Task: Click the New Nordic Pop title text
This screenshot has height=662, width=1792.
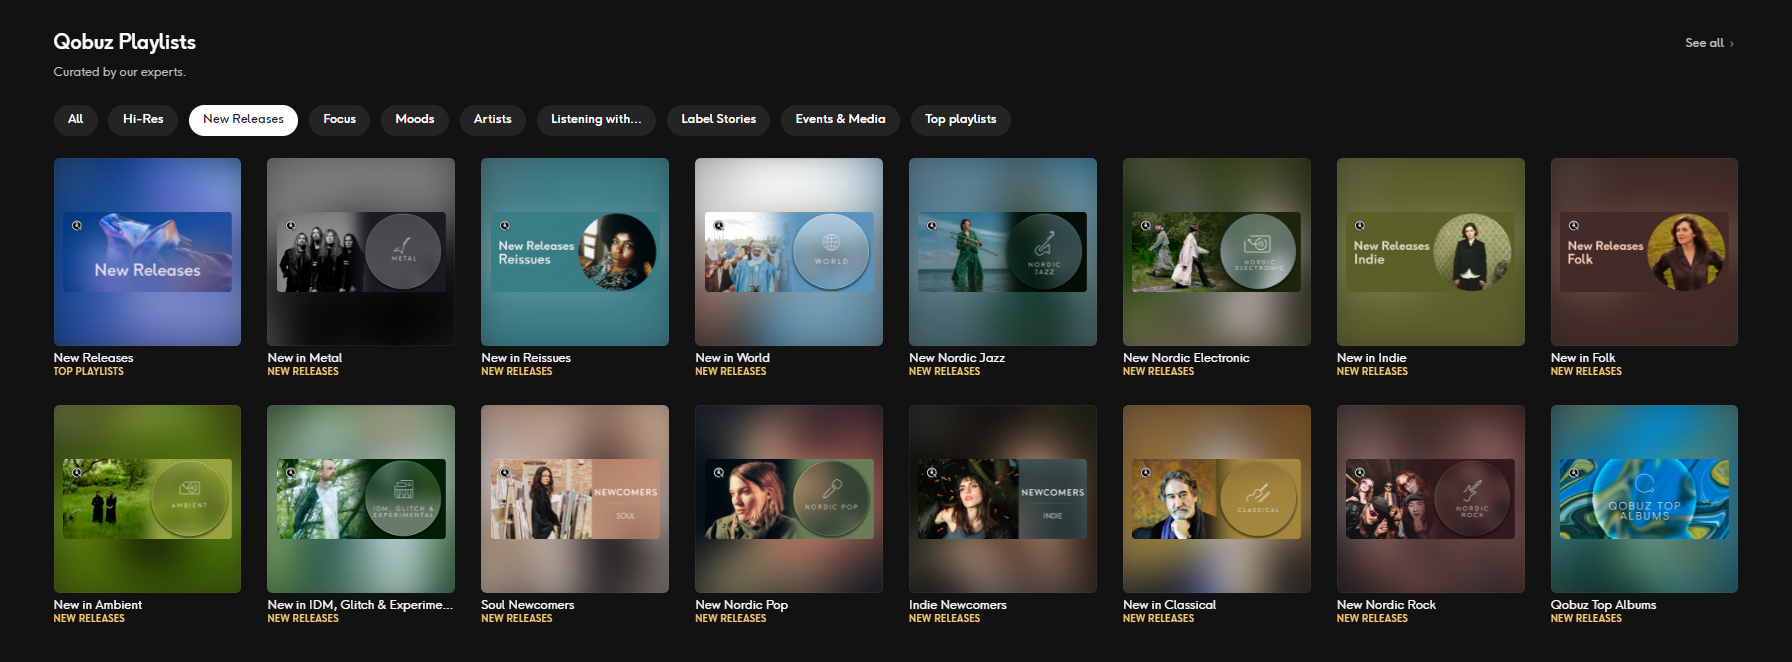Action: click(x=742, y=605)
